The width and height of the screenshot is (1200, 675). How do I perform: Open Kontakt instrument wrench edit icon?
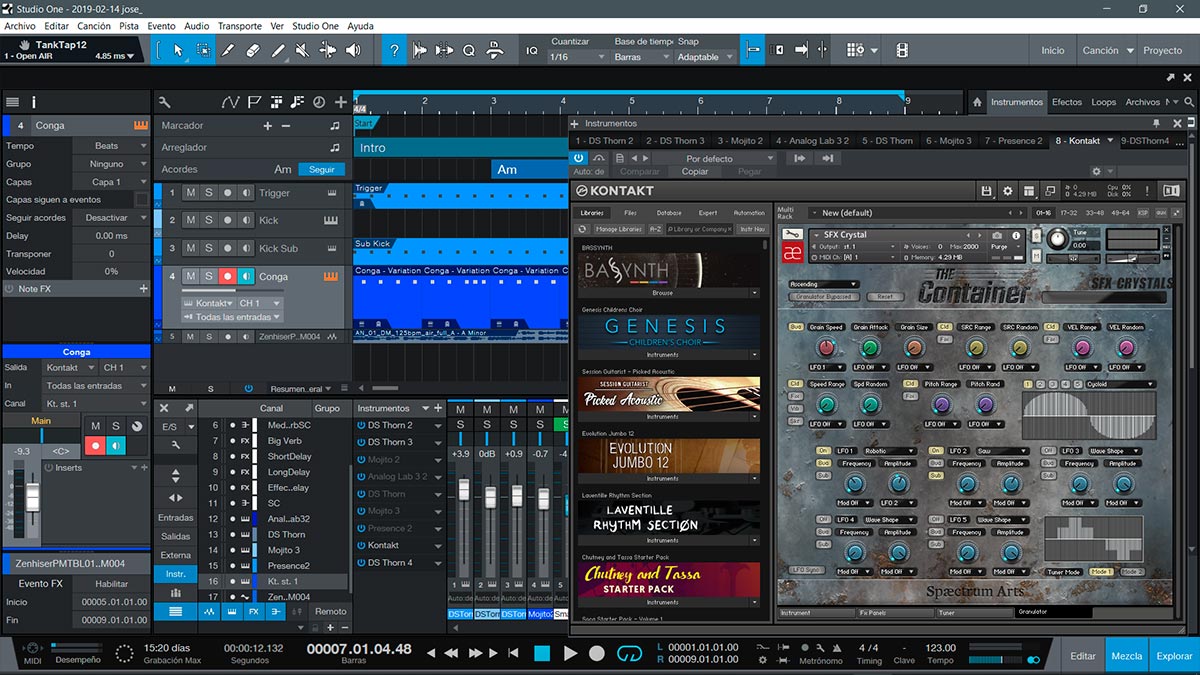point(793,235)
